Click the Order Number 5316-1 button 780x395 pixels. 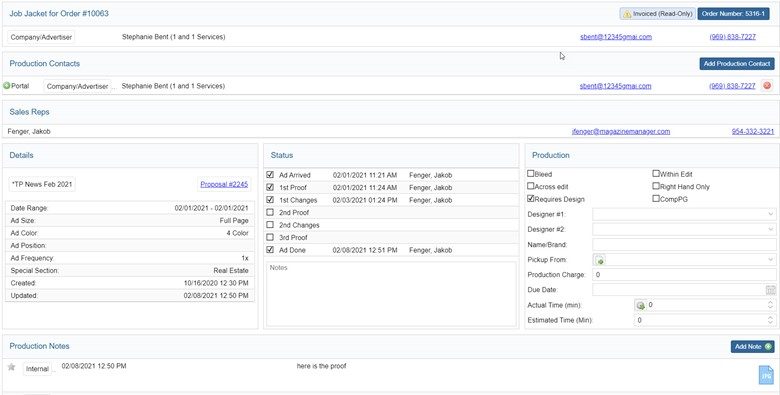point(733,14)
